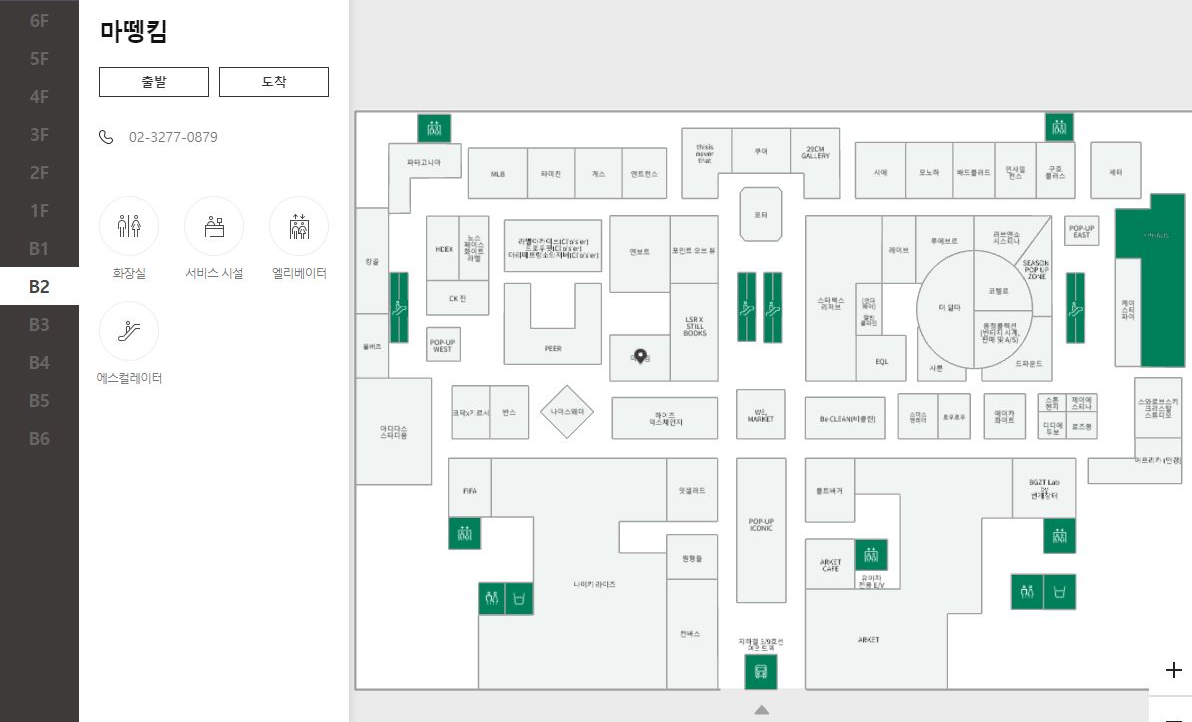Expand the bottom panel with up arrow
Screen dimensions: 1192x722
pyautogui.click(x=761, y=710)
